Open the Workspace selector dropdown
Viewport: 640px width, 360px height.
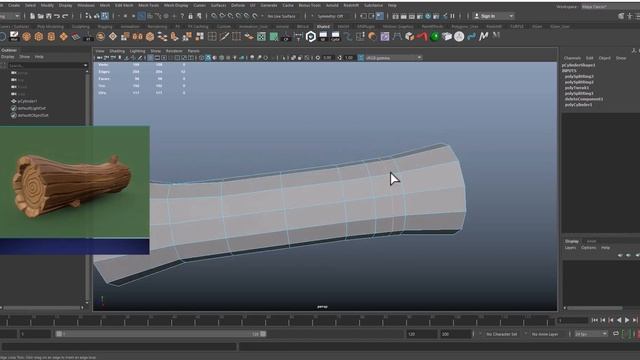tap(610, 7)
